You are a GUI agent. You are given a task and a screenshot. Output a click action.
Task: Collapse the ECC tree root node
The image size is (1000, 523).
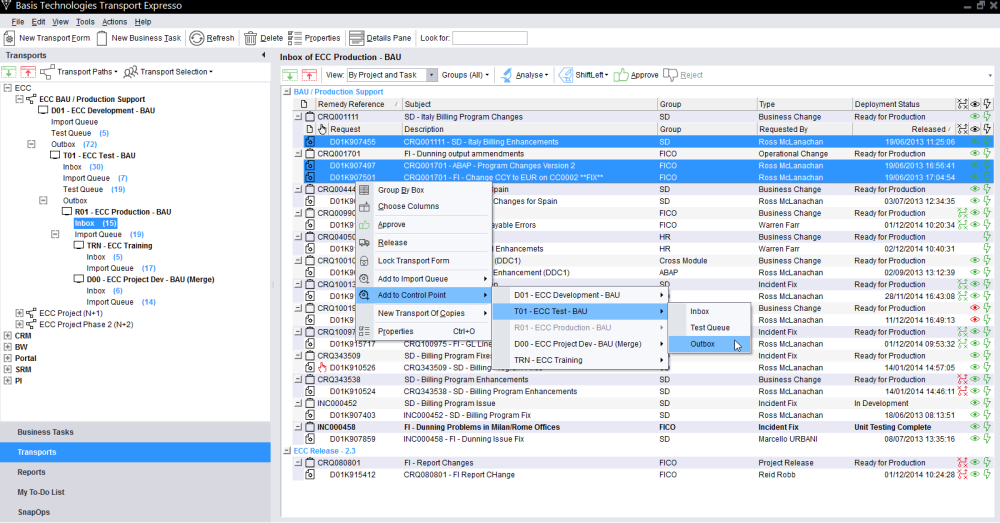[8, 88]
